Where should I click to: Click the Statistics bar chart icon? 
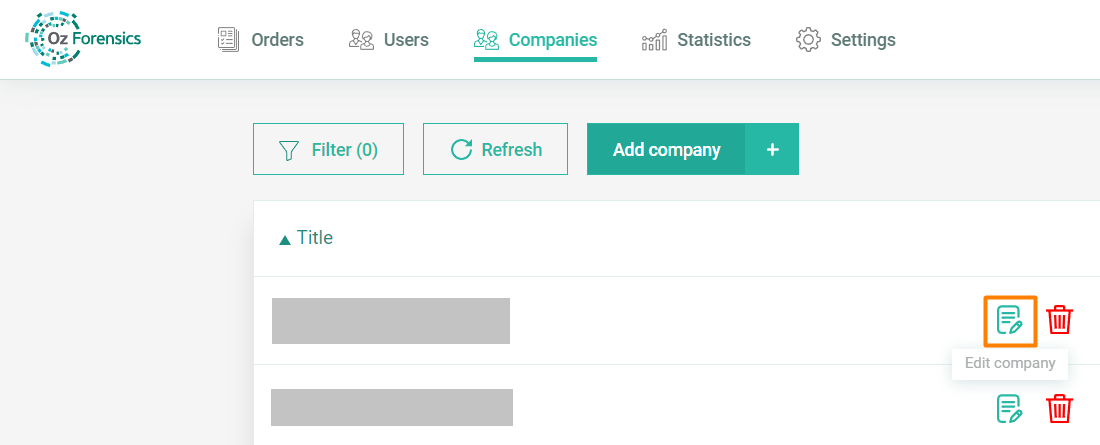coord(654,40)
